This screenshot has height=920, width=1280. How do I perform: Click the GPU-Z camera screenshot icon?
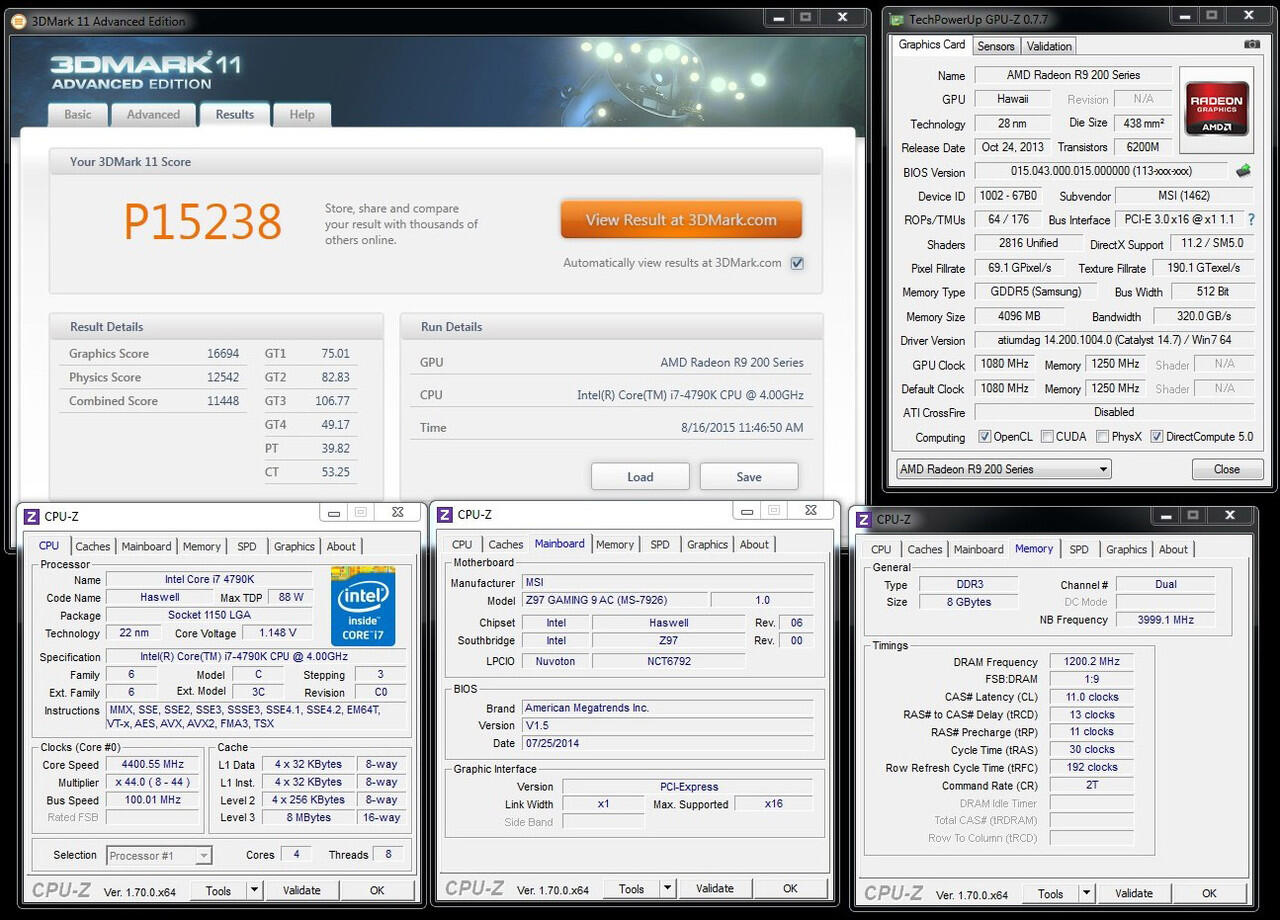[x=1252, y=45]
